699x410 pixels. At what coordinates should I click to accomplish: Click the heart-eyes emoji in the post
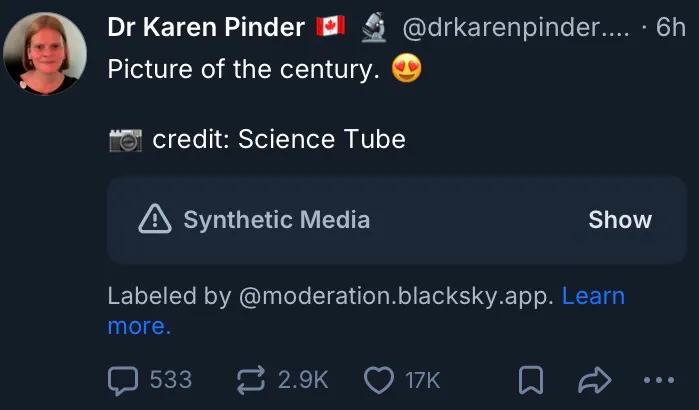tap(407, 71)
